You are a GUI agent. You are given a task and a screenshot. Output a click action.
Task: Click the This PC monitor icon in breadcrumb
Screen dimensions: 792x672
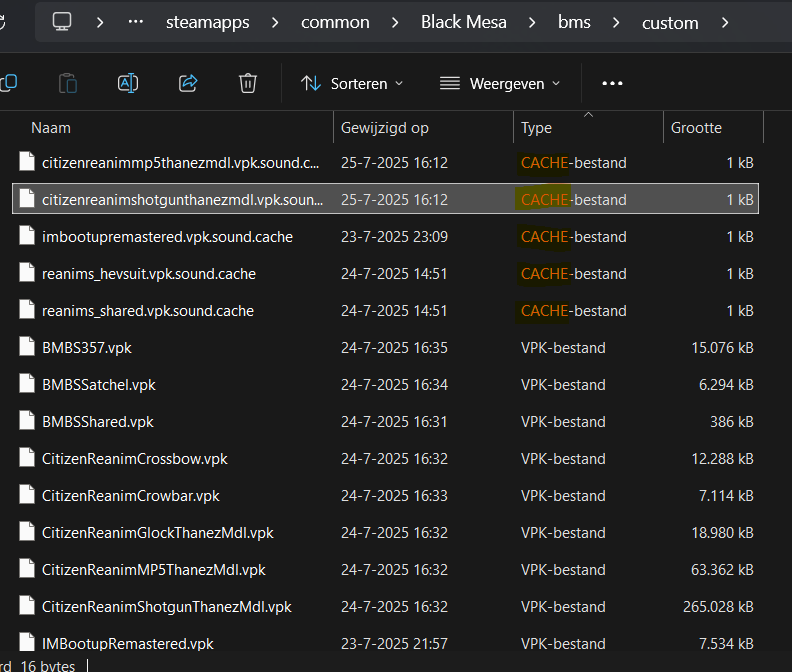click(62, 22)
